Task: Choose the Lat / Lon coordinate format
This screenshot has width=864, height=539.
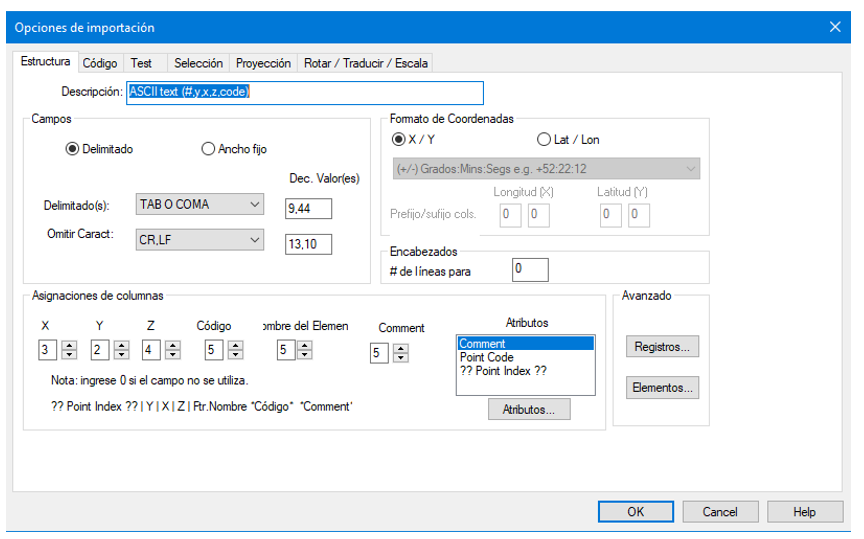Action: (544, 140)
